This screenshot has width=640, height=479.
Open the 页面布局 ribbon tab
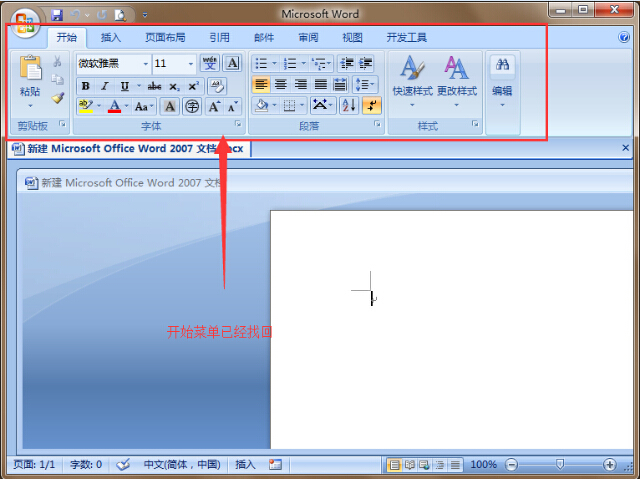pyautogui.click(x=165, y=38)
